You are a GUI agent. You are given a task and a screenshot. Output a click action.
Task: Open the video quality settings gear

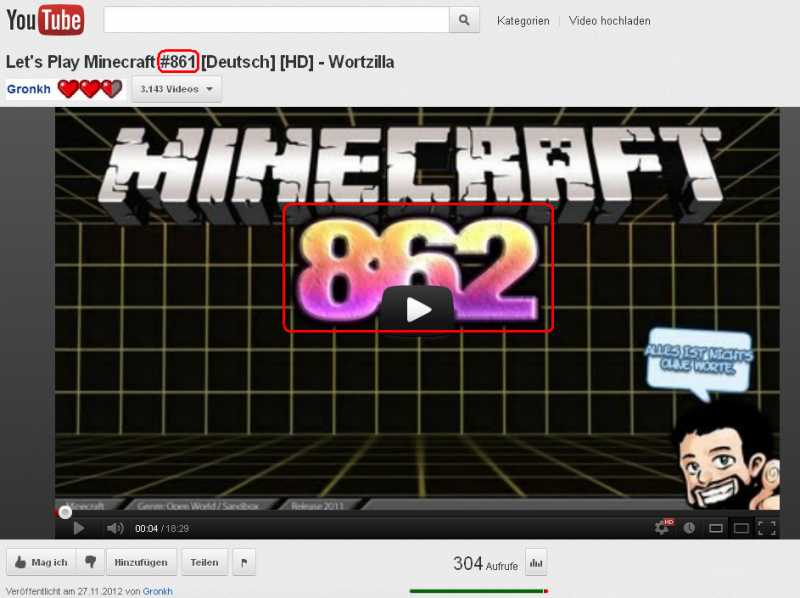(x=662, y=527)
